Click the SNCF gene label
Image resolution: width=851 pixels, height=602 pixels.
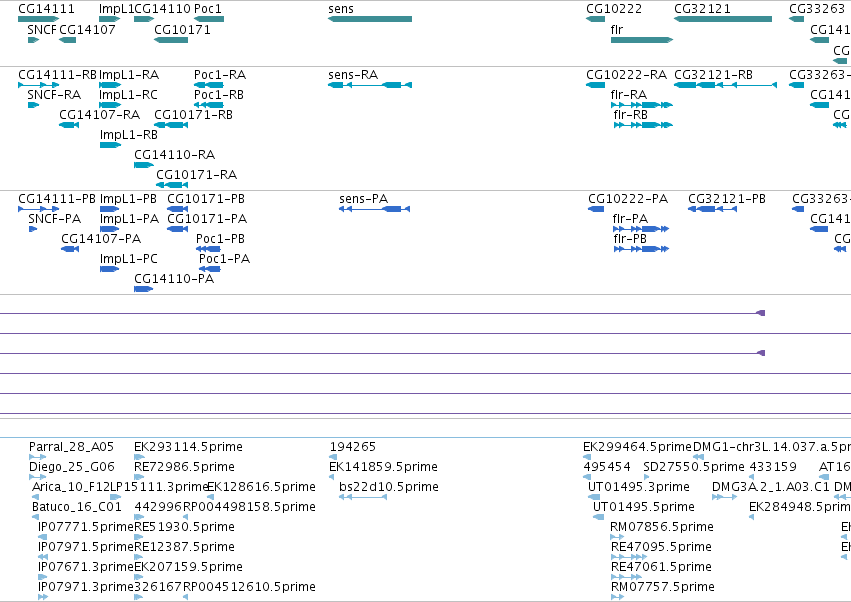coord(42,29)
